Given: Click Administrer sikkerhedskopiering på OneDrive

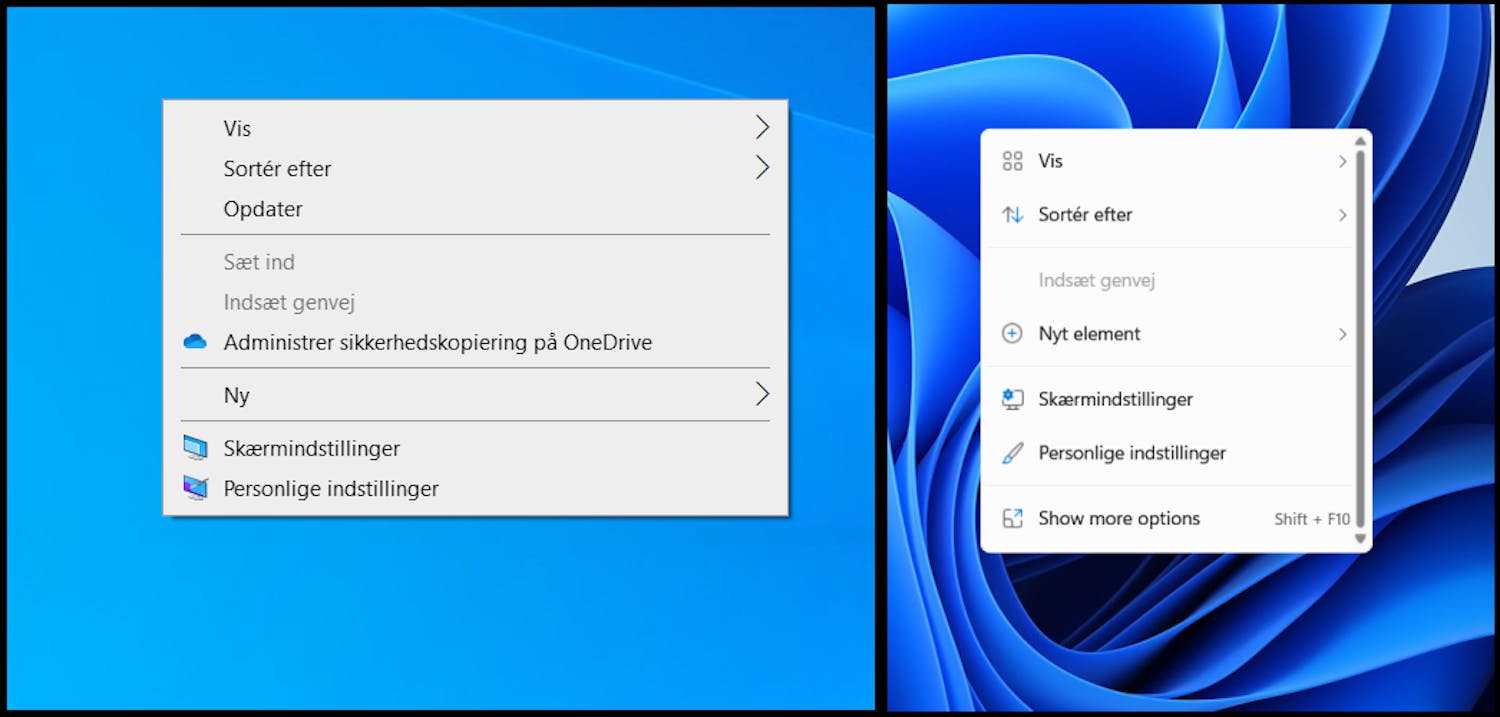Looking at the screenshot, I should point(437,341).
